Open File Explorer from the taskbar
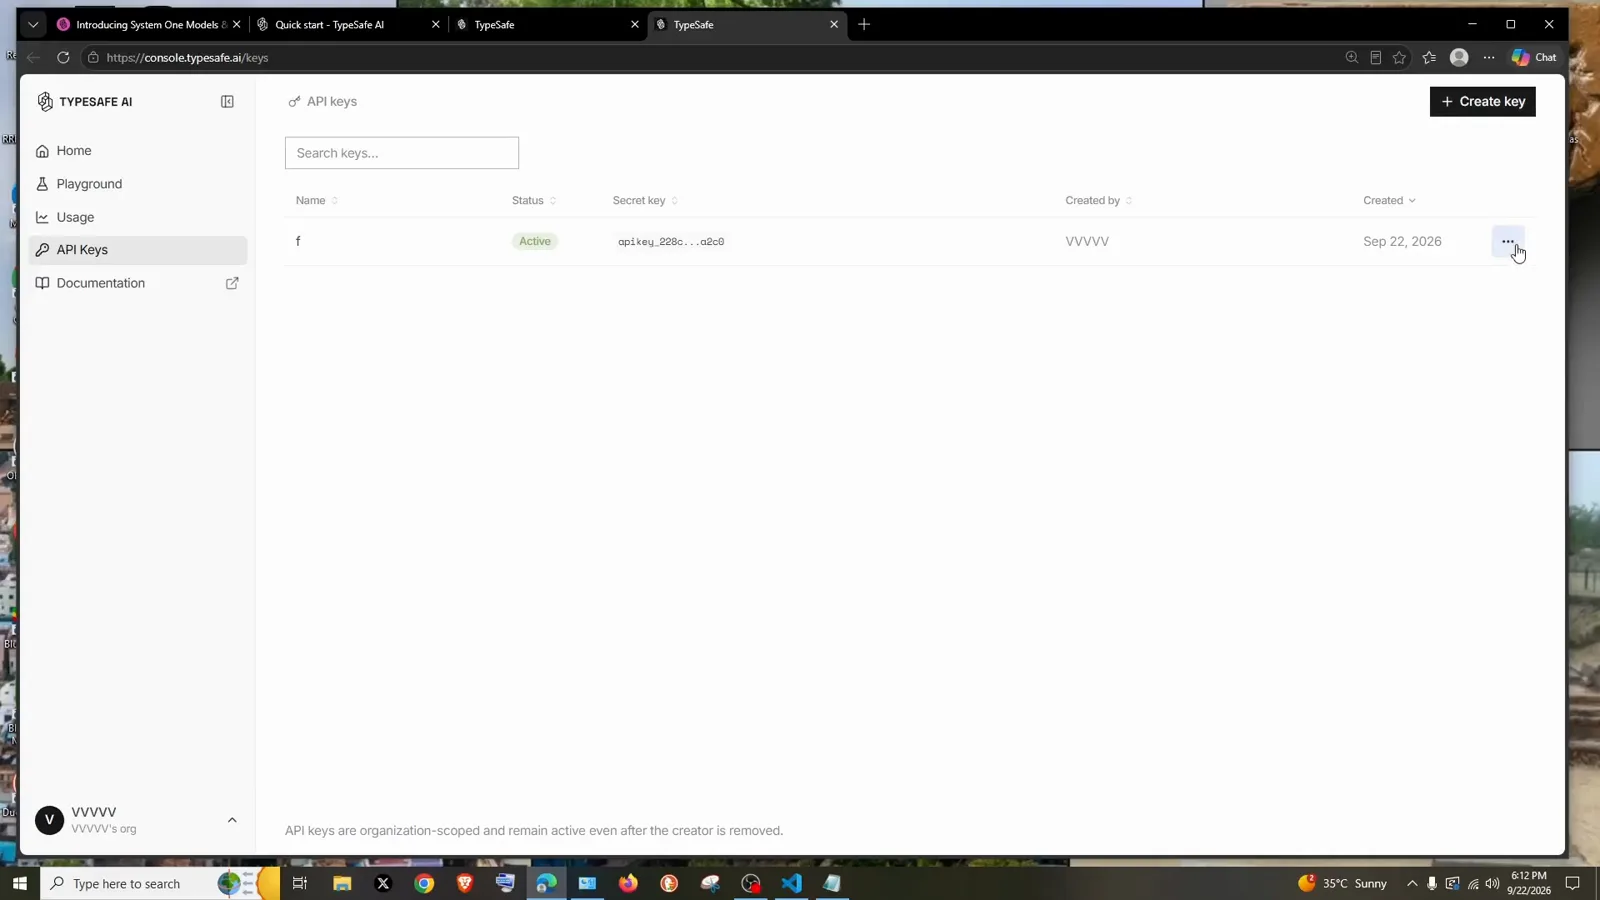Viewport: 1600px width, 900px height. pos(342,883)
